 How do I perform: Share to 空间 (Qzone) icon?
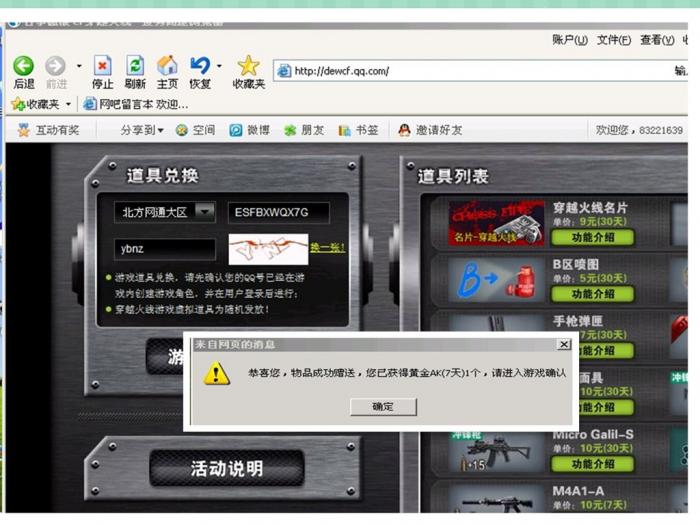[x=182, y=130]
